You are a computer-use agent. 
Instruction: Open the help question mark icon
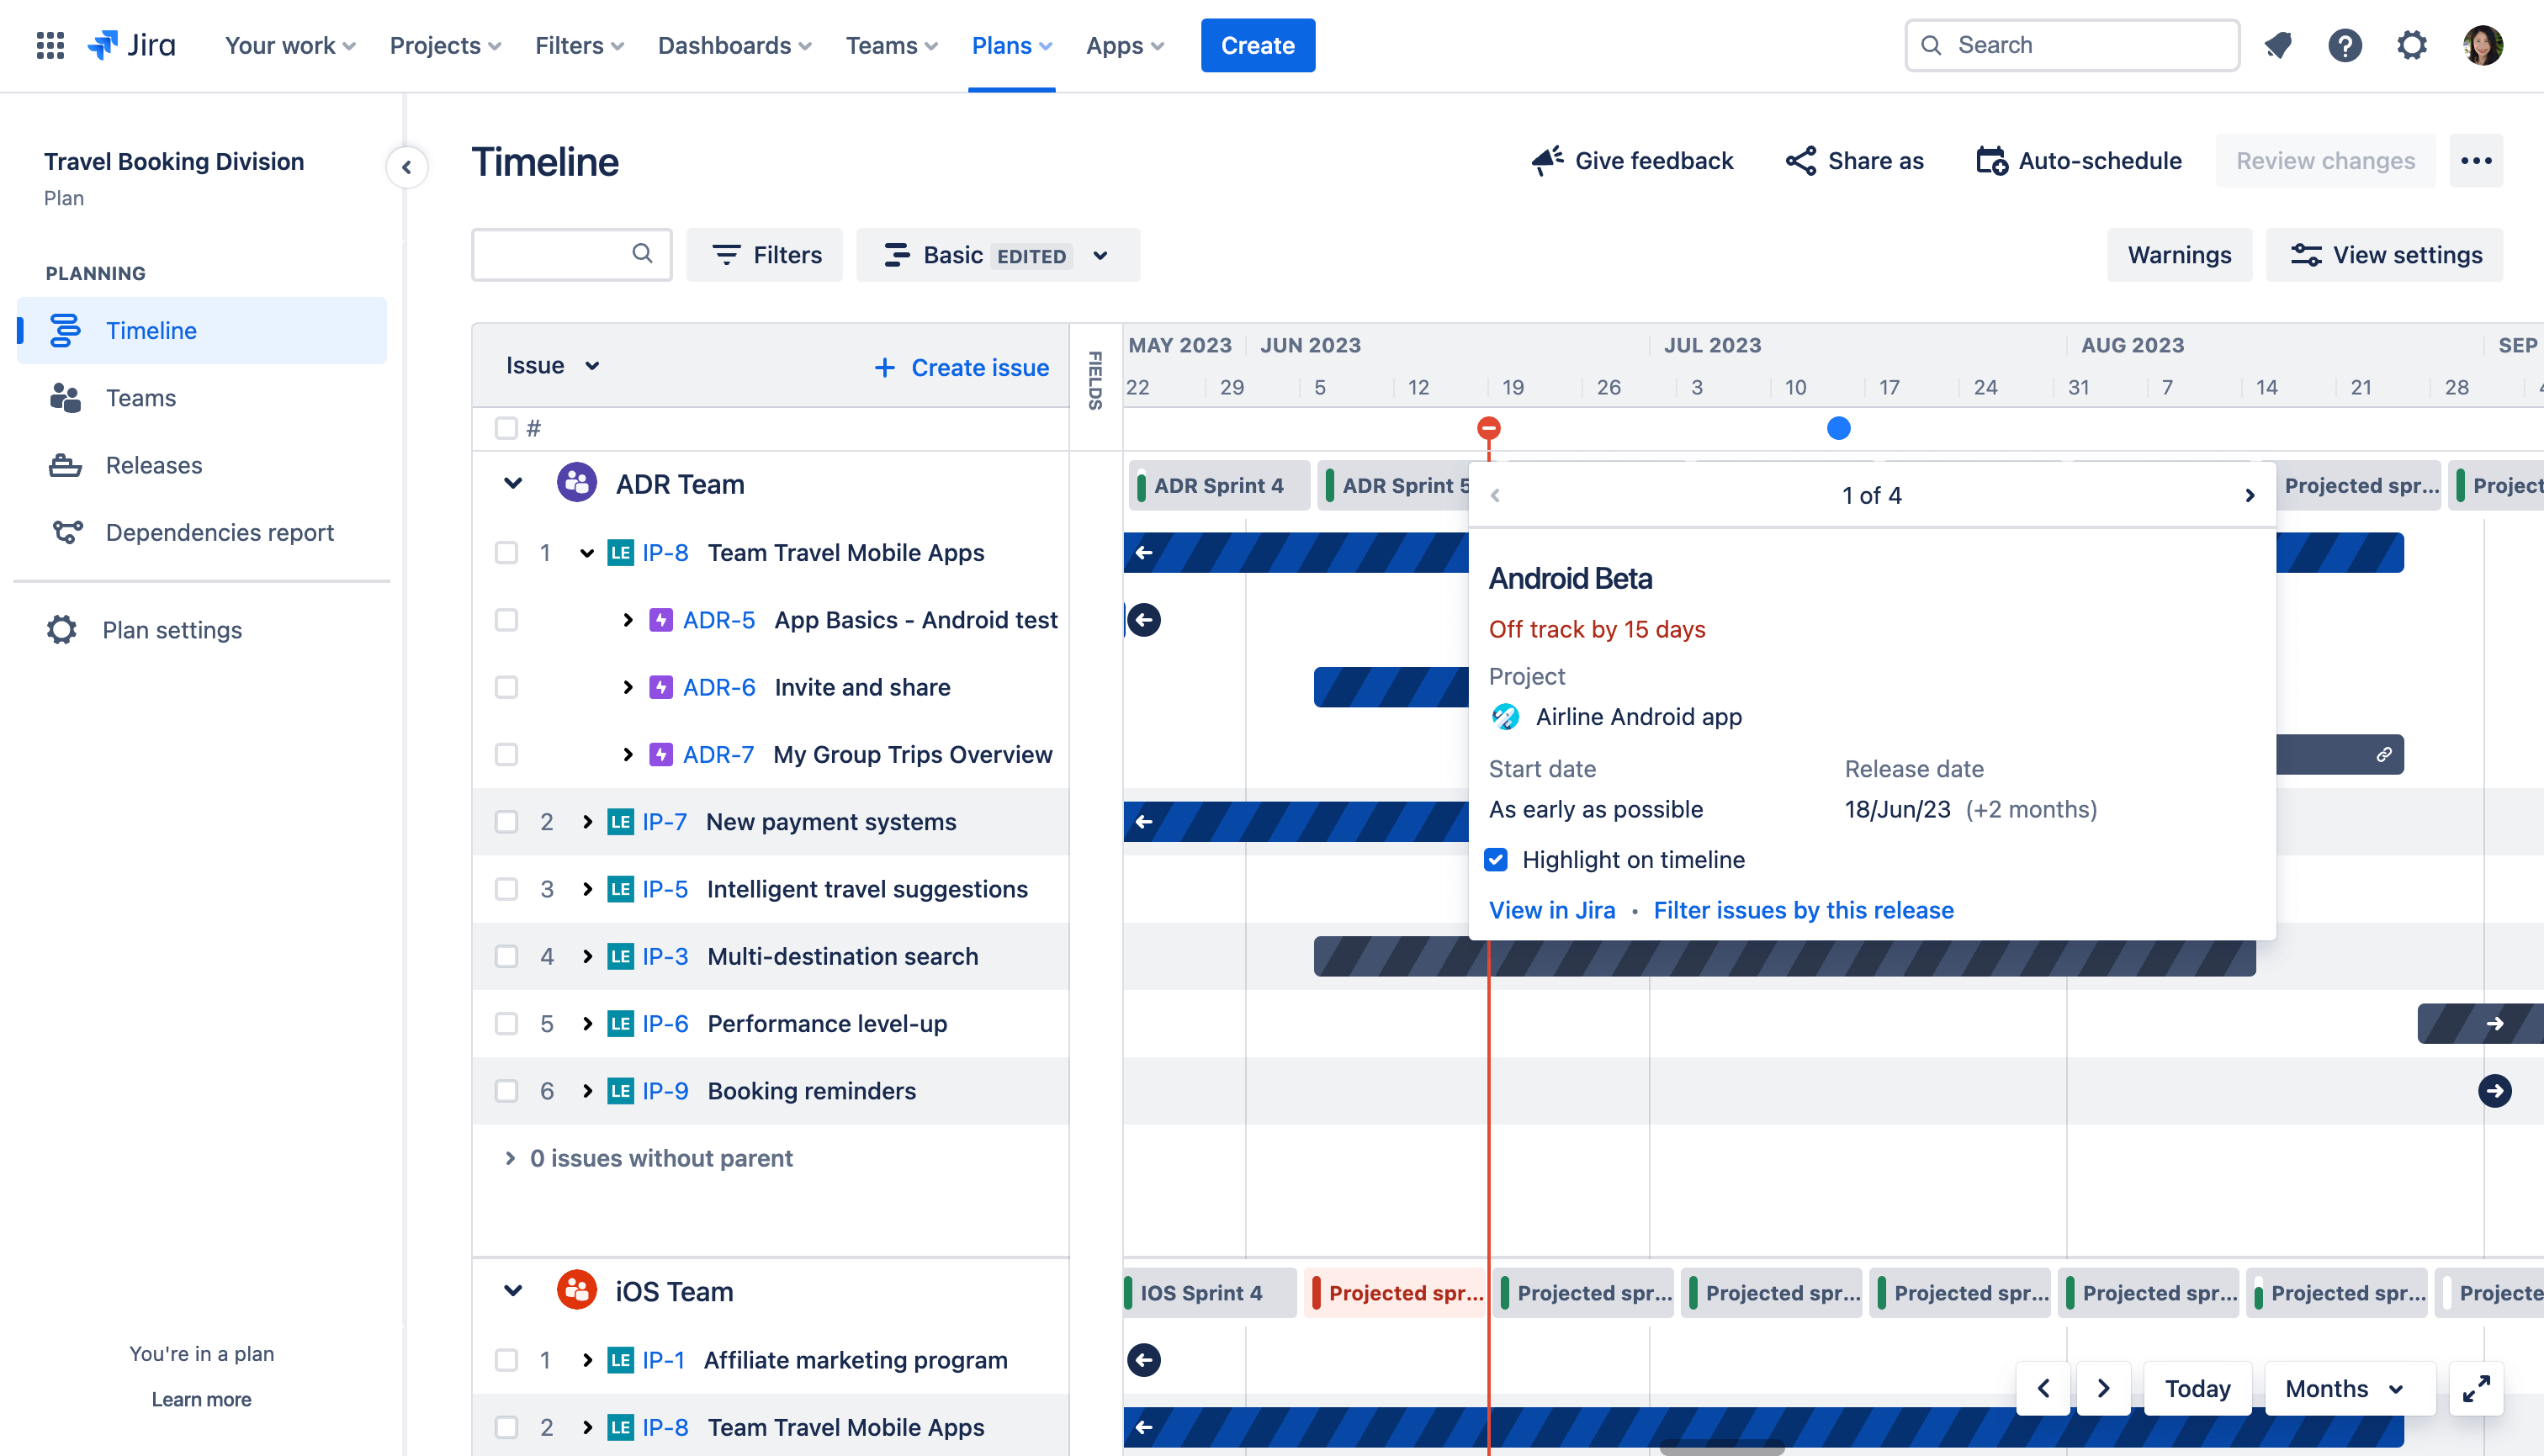point(2344,45)
